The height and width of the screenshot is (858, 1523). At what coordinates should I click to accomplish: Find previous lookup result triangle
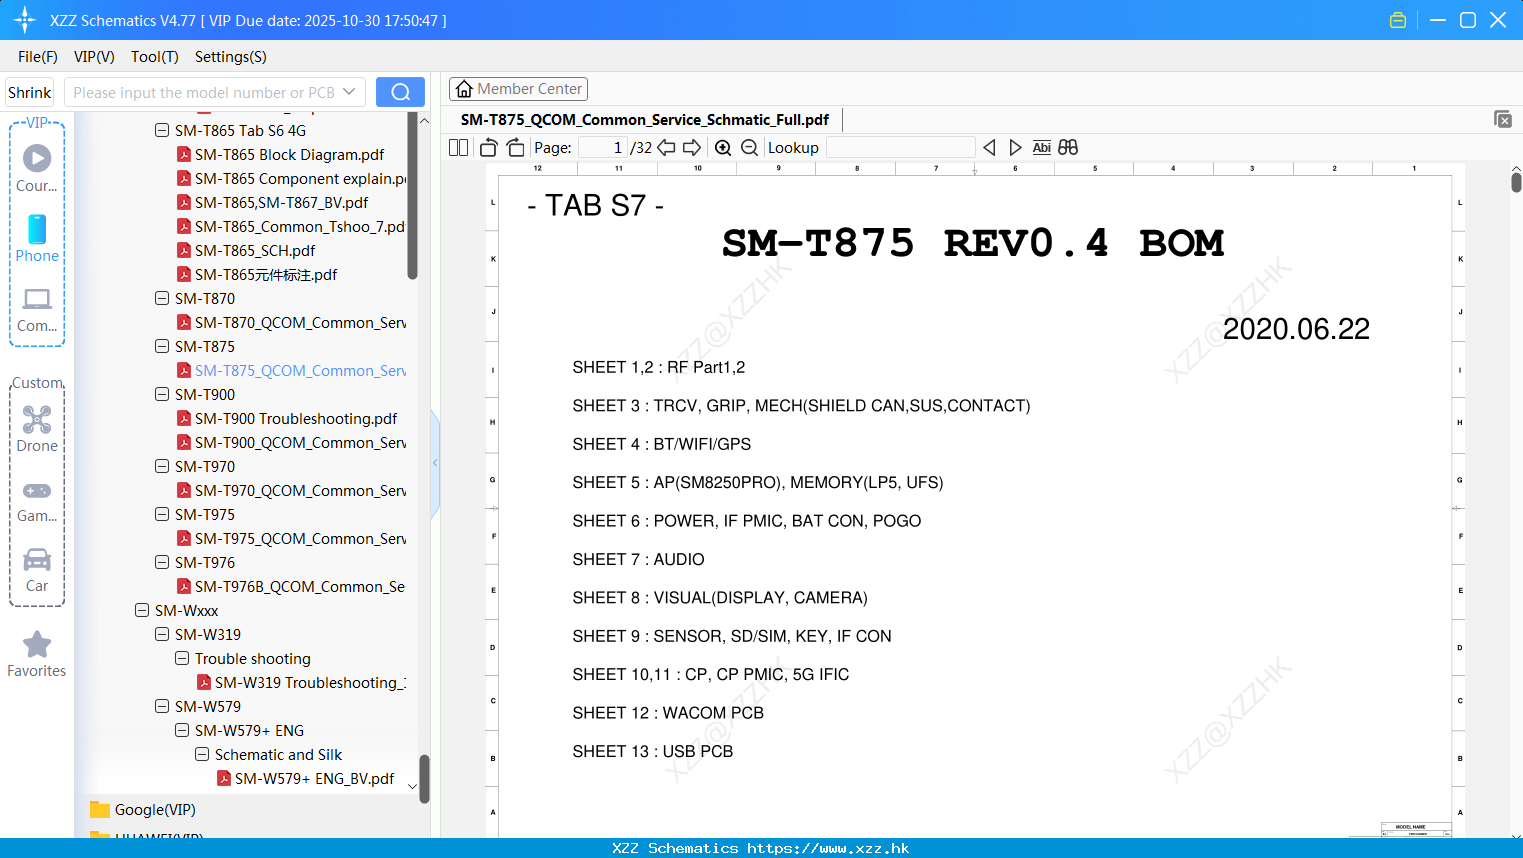(x=989, y=148)
